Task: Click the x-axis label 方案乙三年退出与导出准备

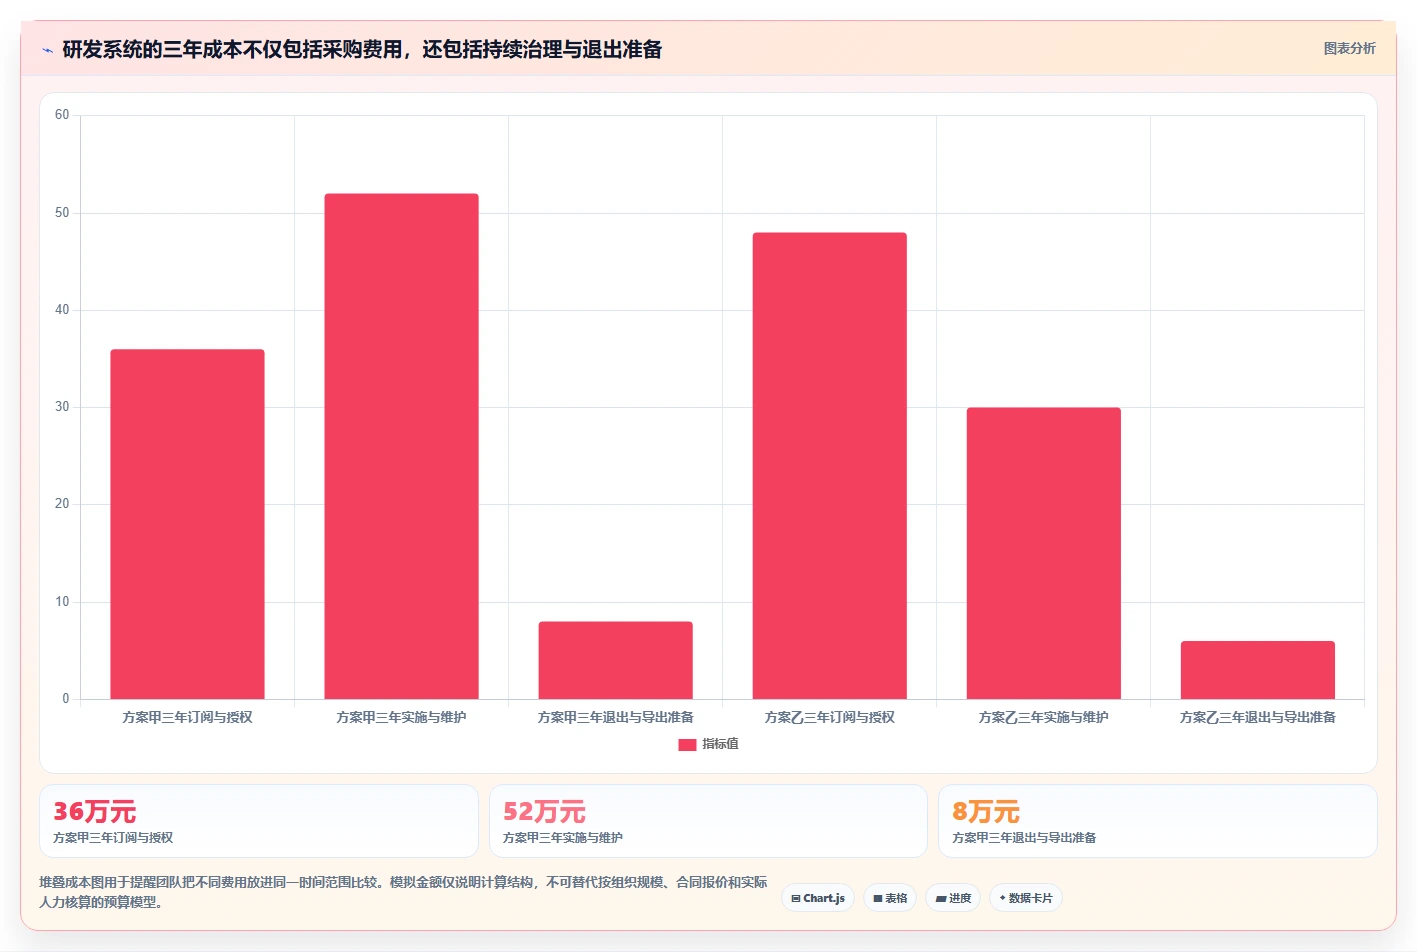Action: point(1257,717)
